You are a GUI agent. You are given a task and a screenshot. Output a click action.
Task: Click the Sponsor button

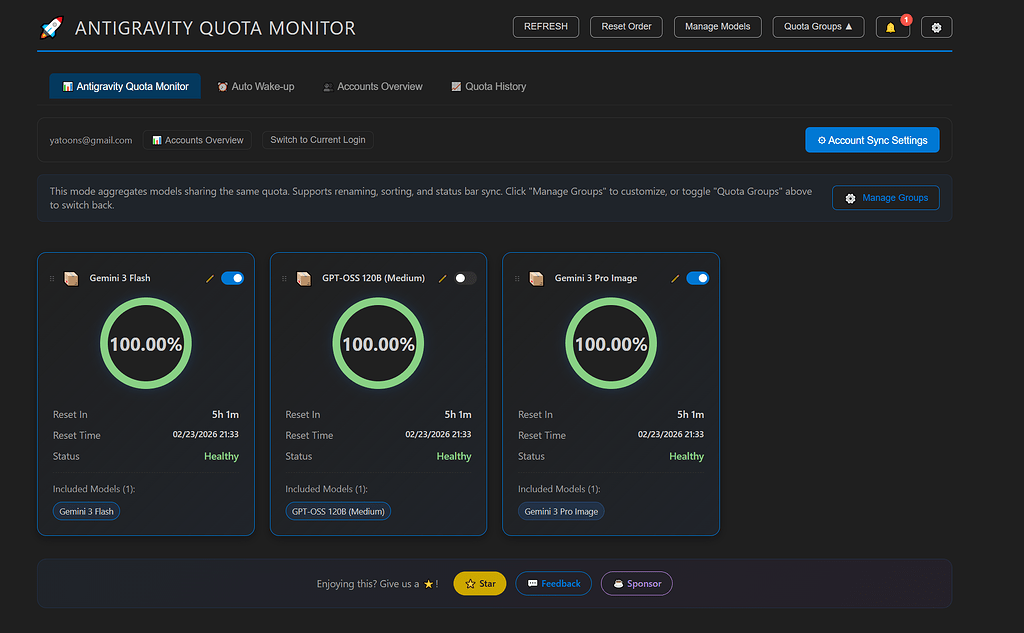637,583
